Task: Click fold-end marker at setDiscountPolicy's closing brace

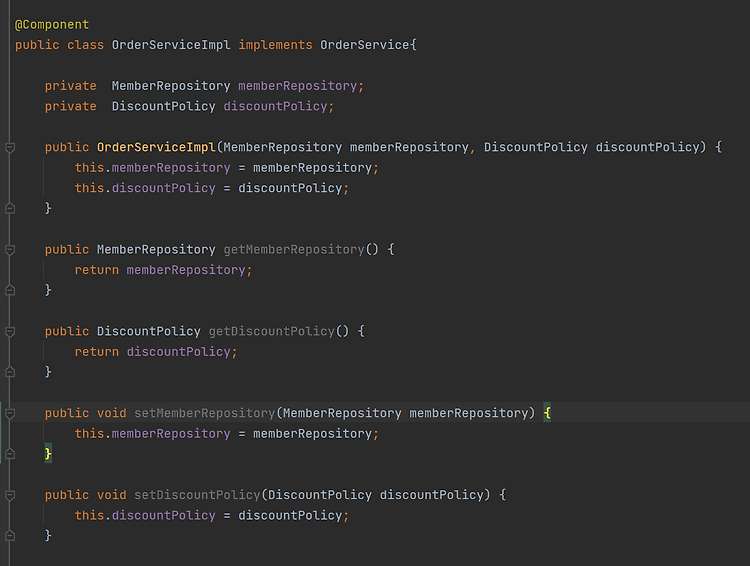Action: click(x=10, y=536)
